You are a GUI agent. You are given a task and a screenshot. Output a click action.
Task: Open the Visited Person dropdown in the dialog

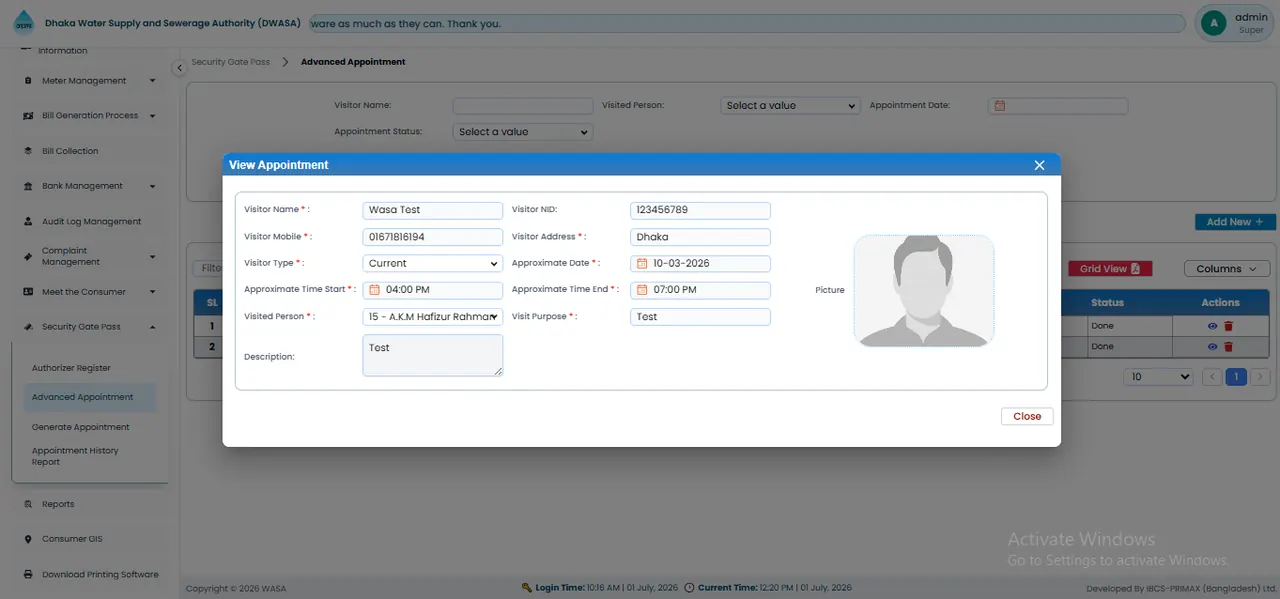coord(433,317)
